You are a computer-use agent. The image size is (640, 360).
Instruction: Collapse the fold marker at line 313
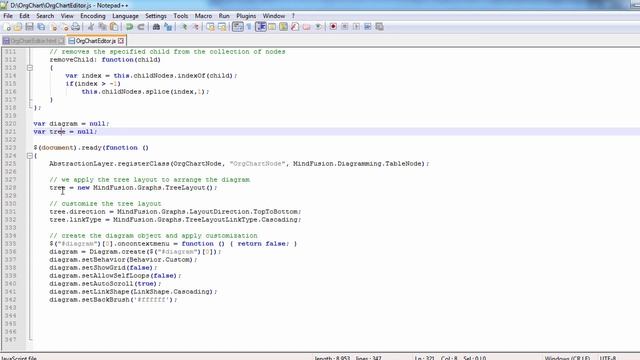(30, 68)
